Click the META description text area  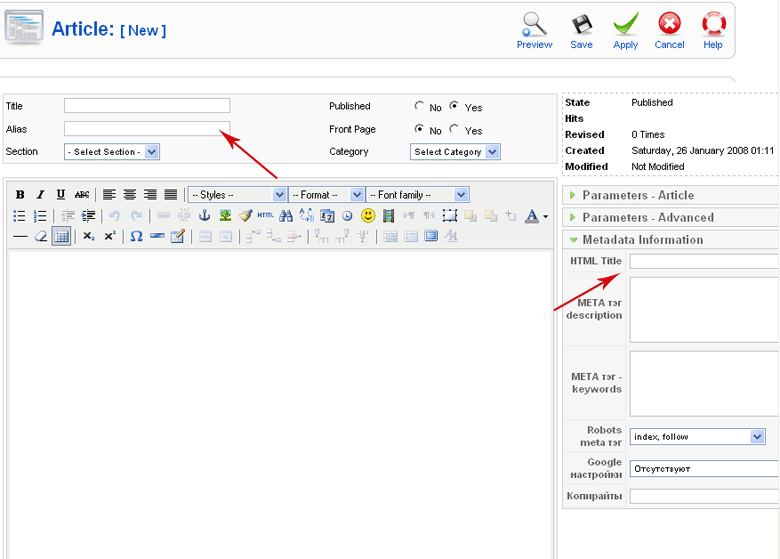point(704,310)
